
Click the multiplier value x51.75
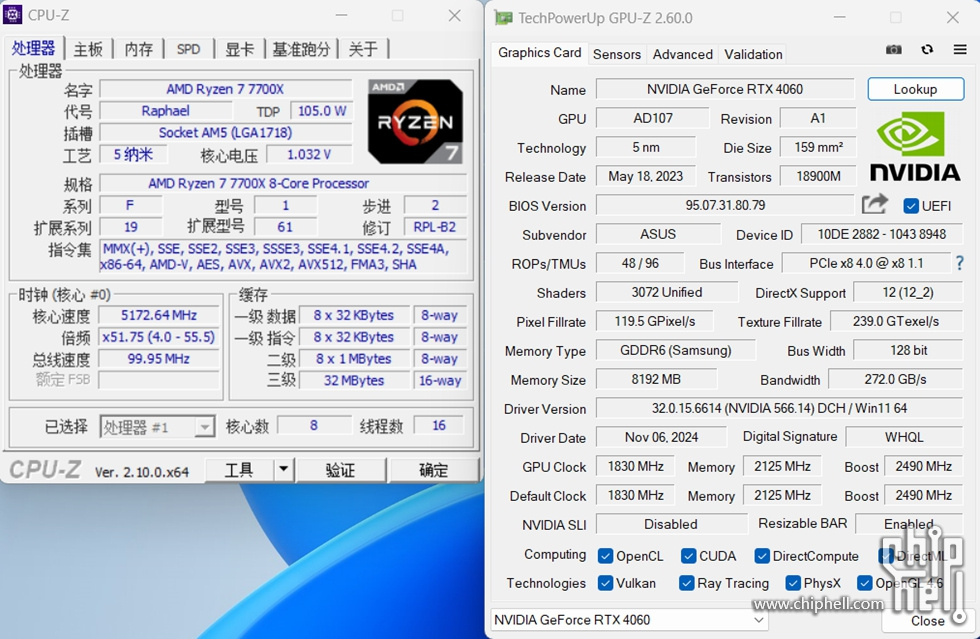coord(159,337)
